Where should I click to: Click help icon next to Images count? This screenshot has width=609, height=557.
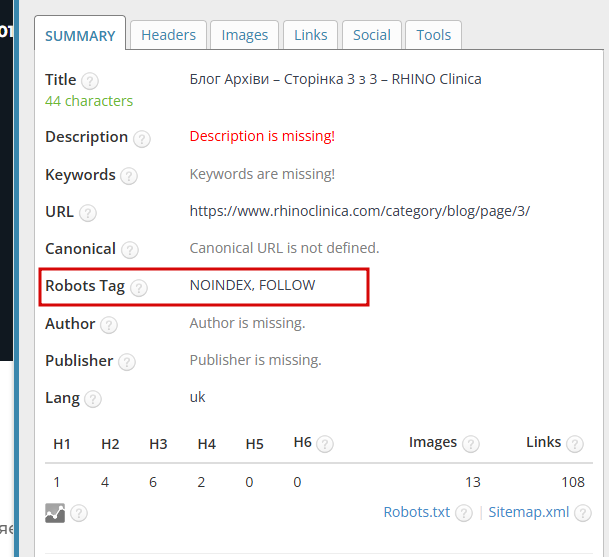tap(470, 444)
